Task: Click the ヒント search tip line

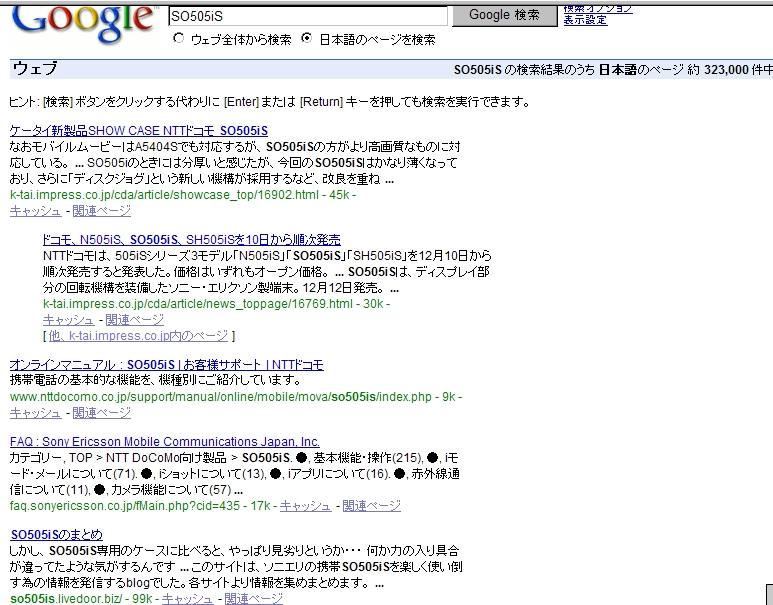Action: (x=270, y=102)
